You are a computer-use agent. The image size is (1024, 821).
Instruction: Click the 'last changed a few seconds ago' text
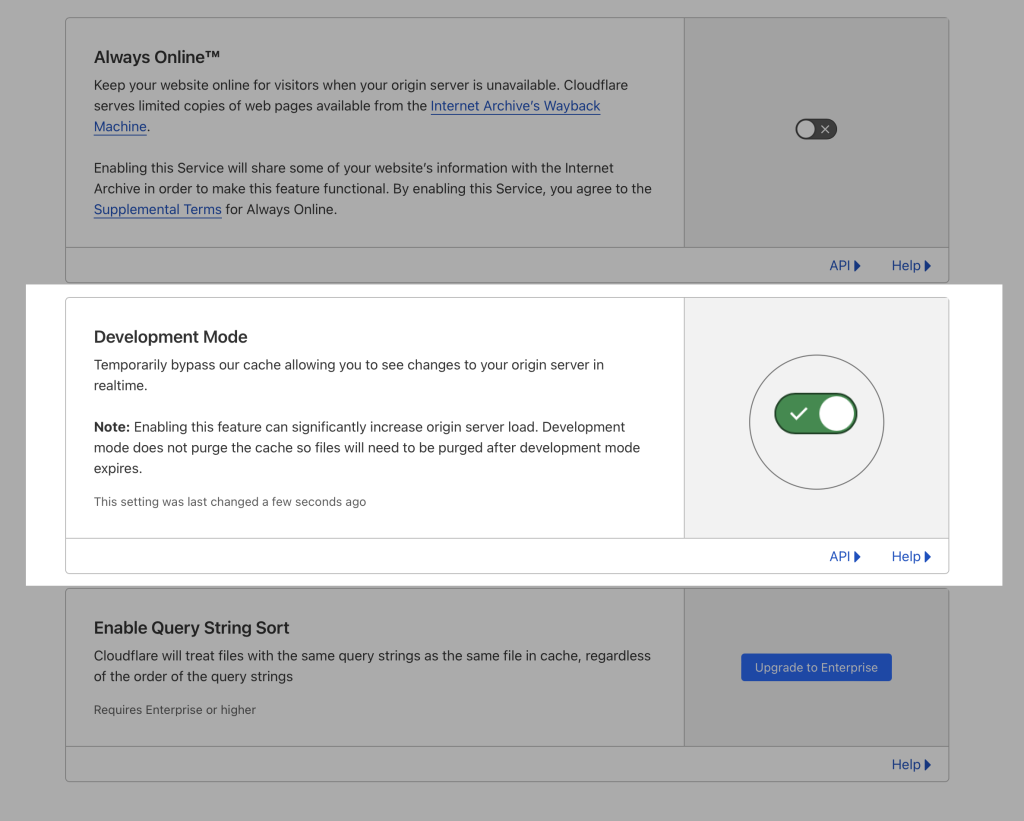(x=229, y=502)
